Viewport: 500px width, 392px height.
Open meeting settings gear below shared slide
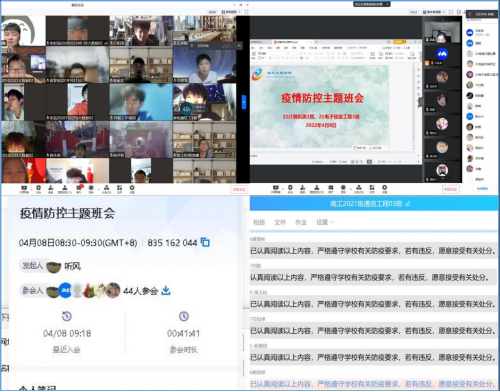(x=384, y=189)
